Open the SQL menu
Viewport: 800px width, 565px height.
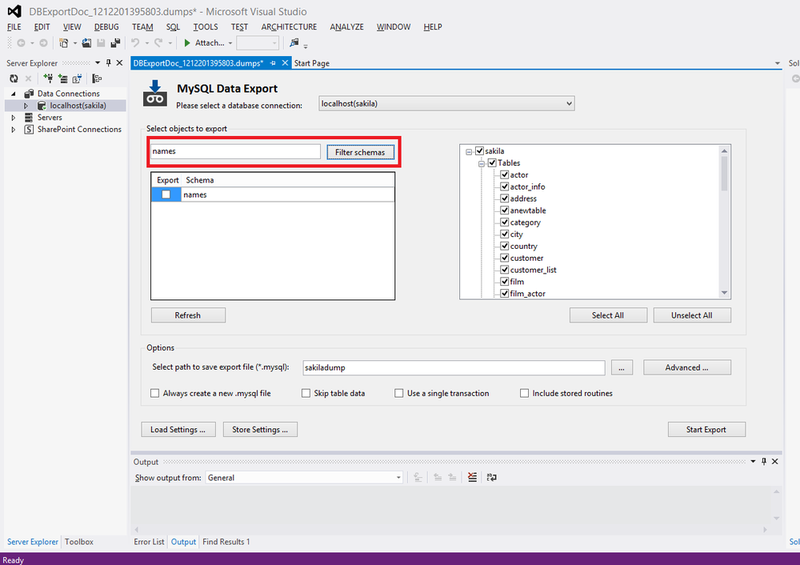coord(173,27)
